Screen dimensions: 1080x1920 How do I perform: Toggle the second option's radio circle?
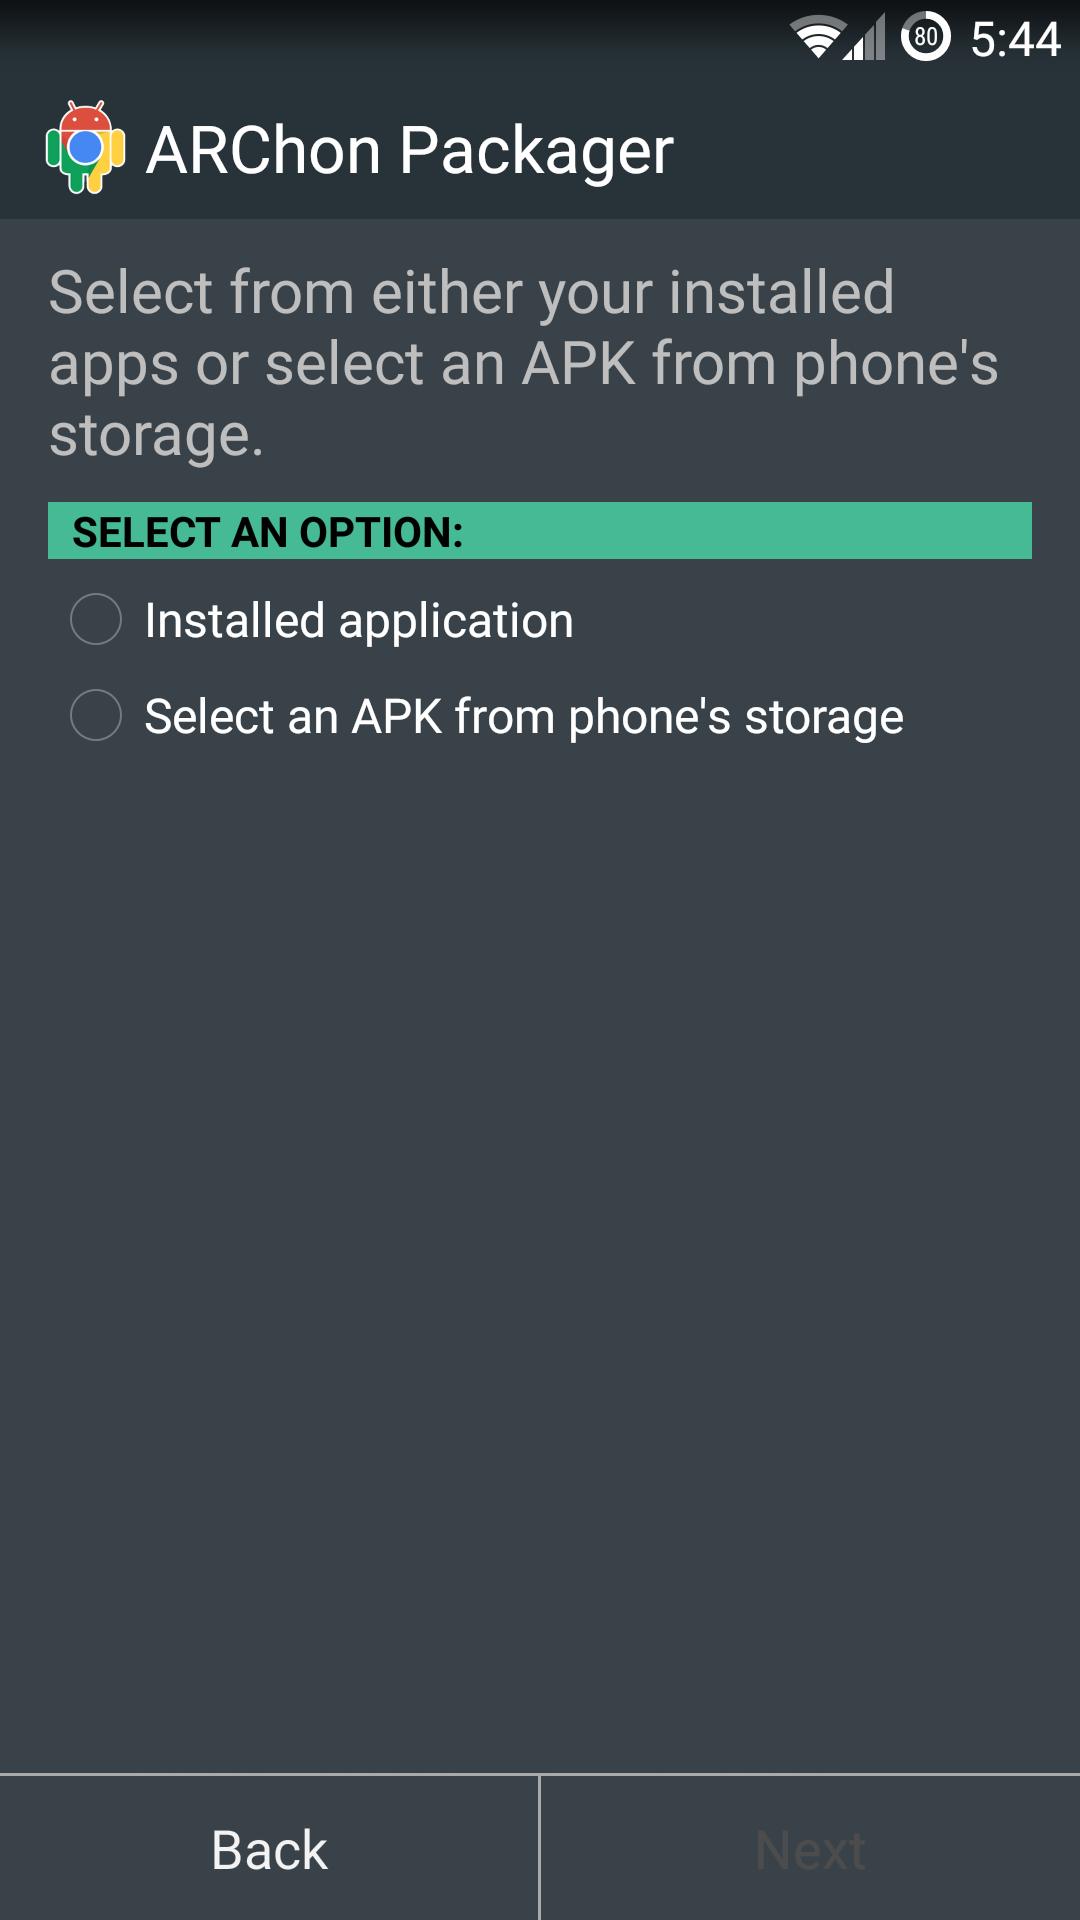(x=95, y=716)
